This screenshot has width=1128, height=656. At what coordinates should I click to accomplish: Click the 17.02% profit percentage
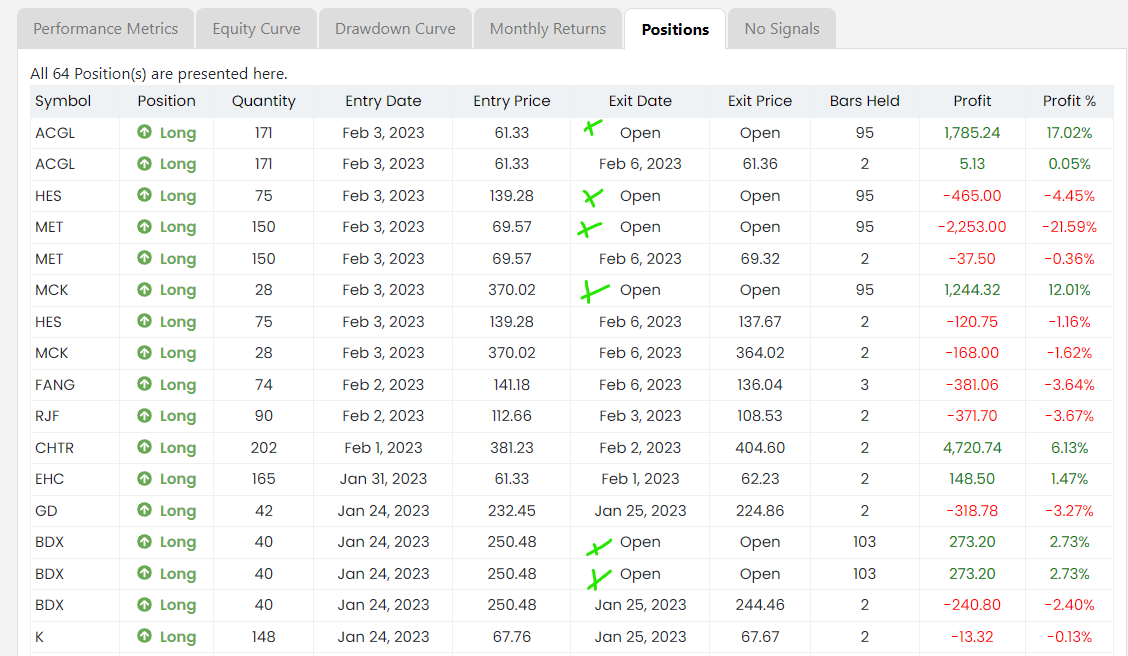pos(1069,133)
